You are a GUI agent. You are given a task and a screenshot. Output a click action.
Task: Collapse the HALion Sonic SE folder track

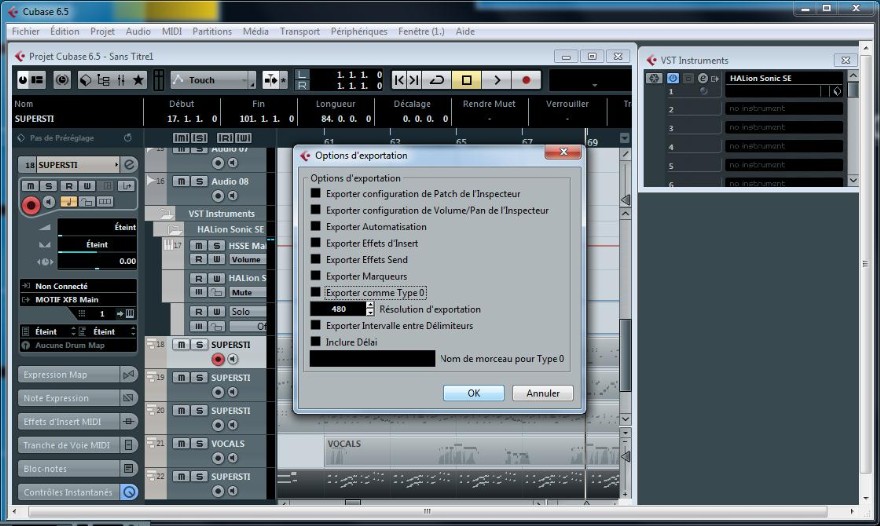coord(174,229)
